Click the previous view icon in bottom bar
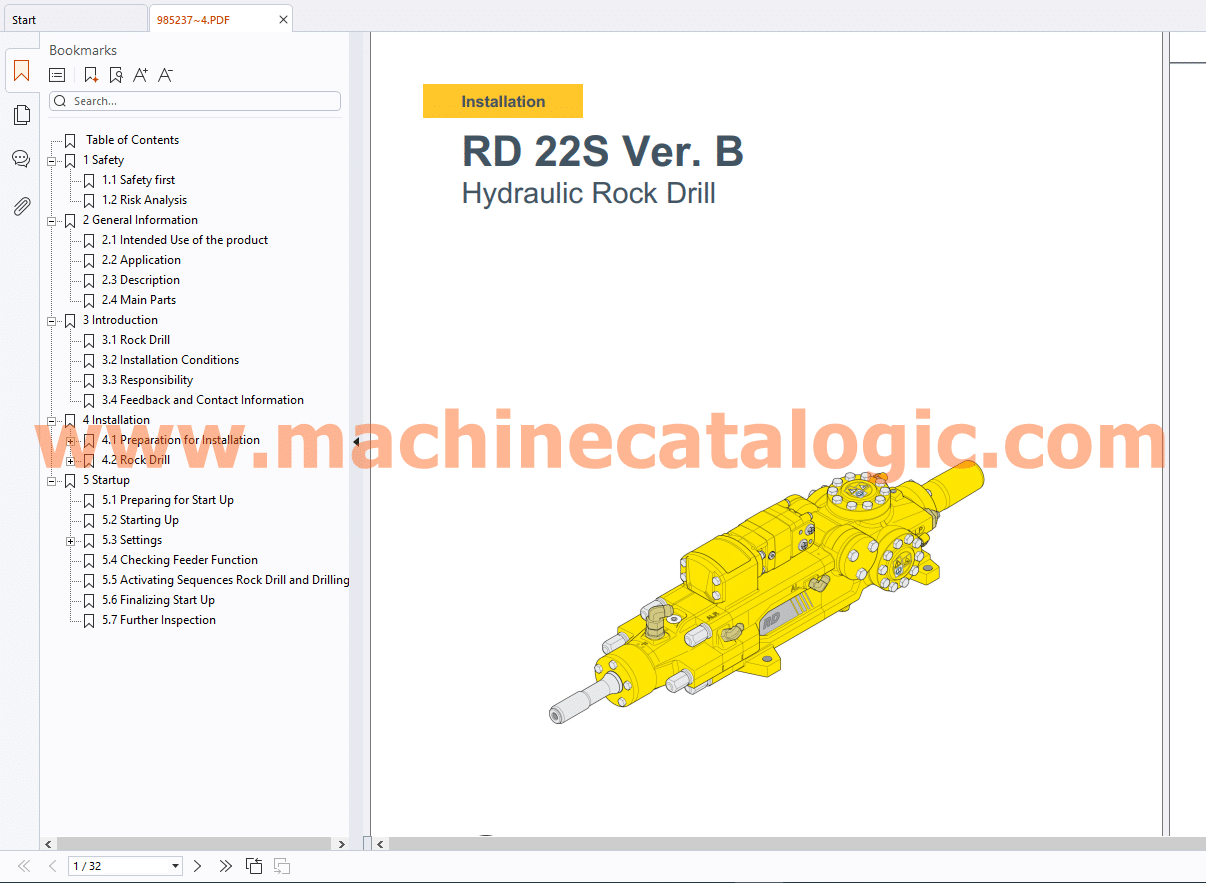 (x=254, y=866)
